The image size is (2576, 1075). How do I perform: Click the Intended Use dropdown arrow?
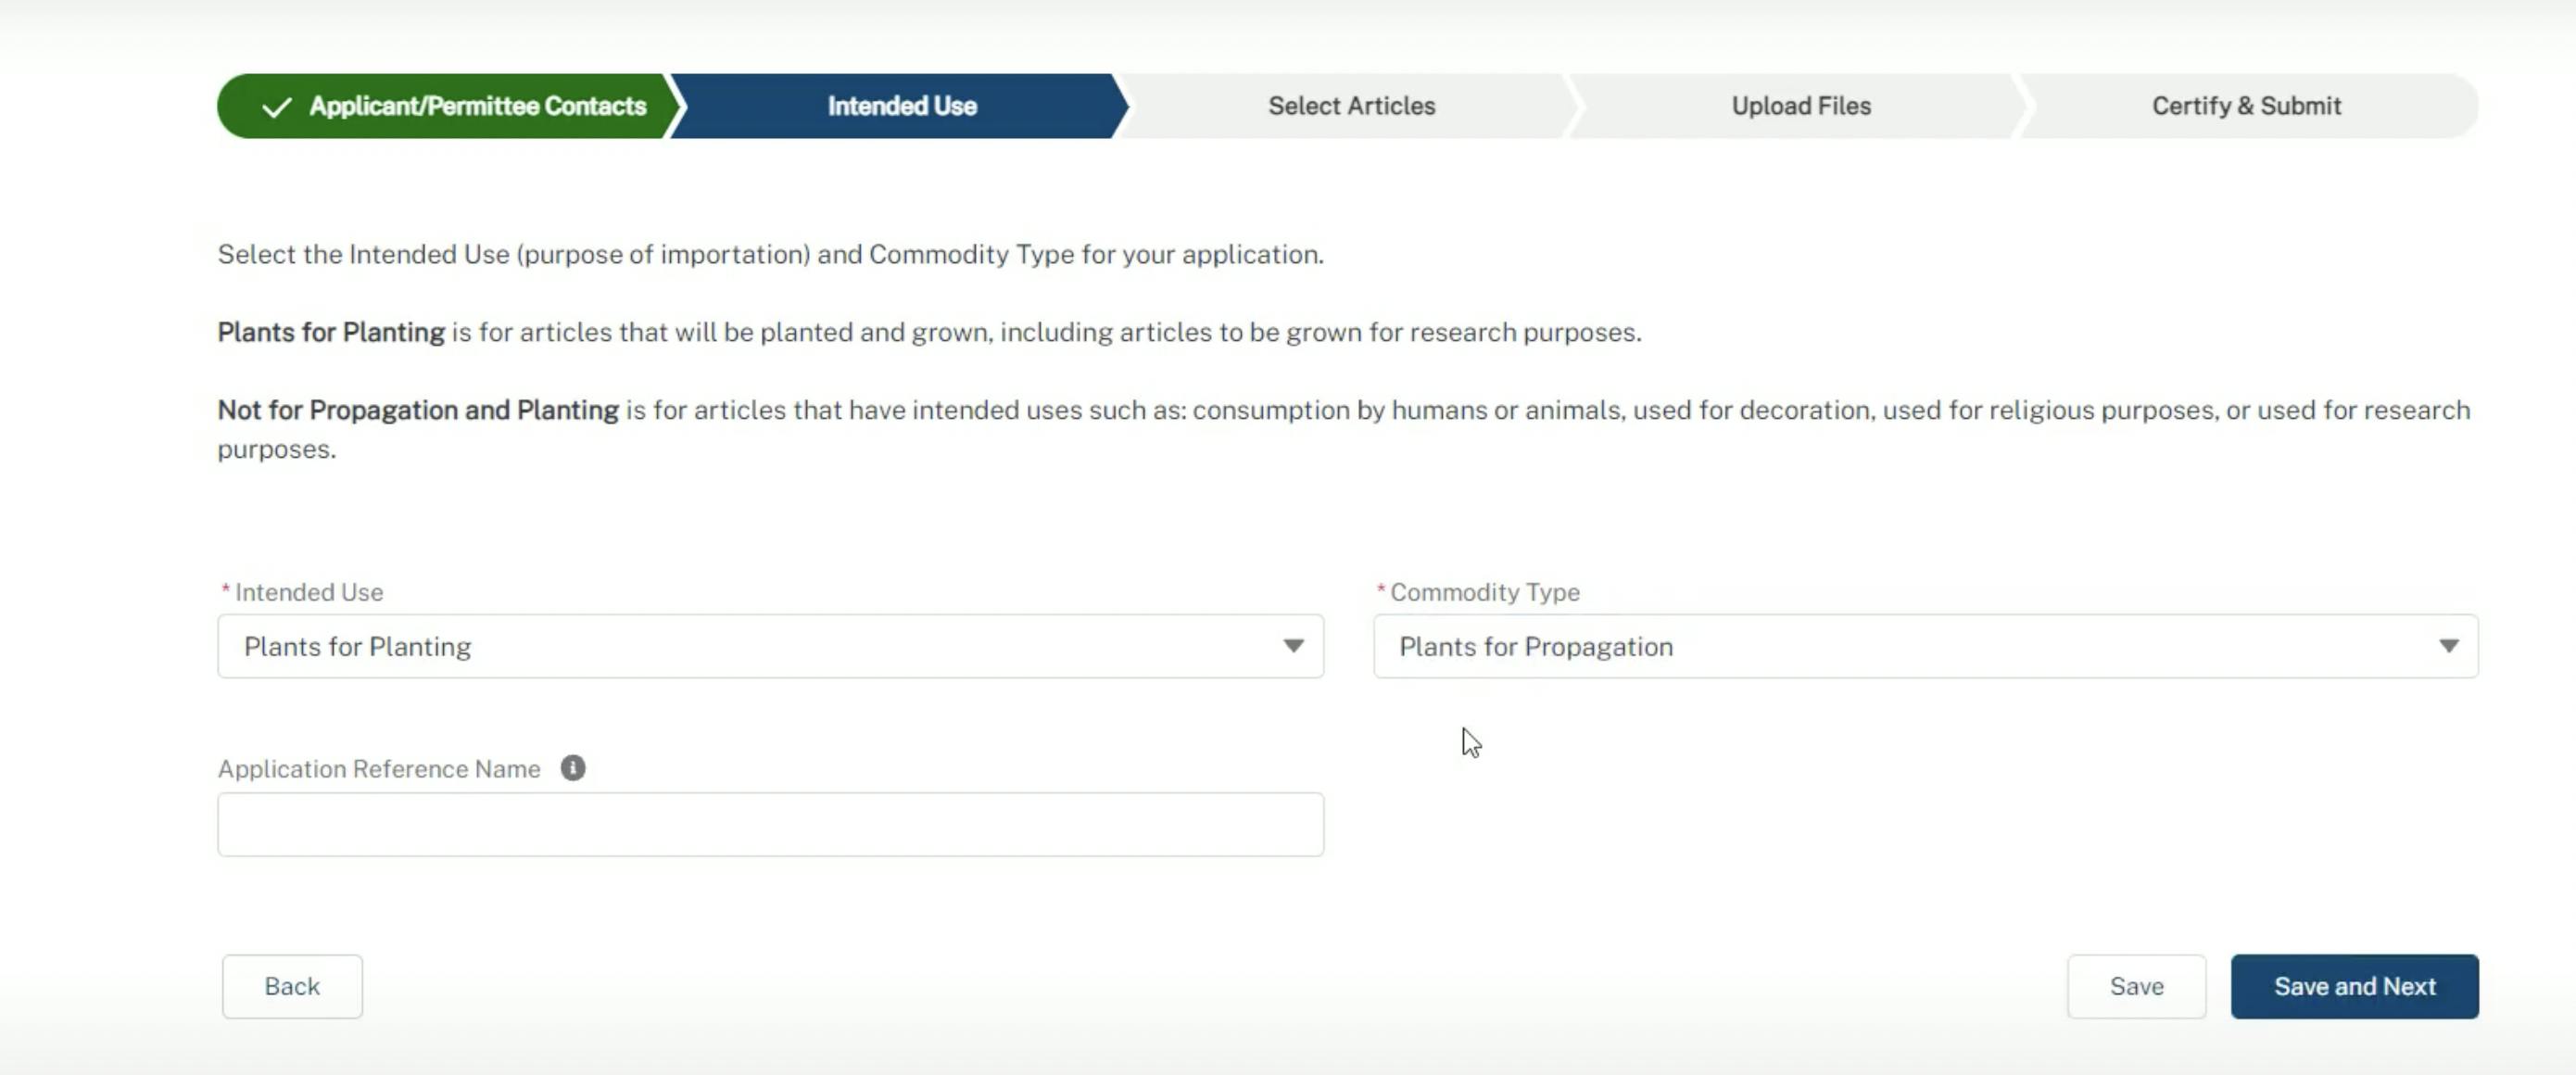tap(1295, 646)
